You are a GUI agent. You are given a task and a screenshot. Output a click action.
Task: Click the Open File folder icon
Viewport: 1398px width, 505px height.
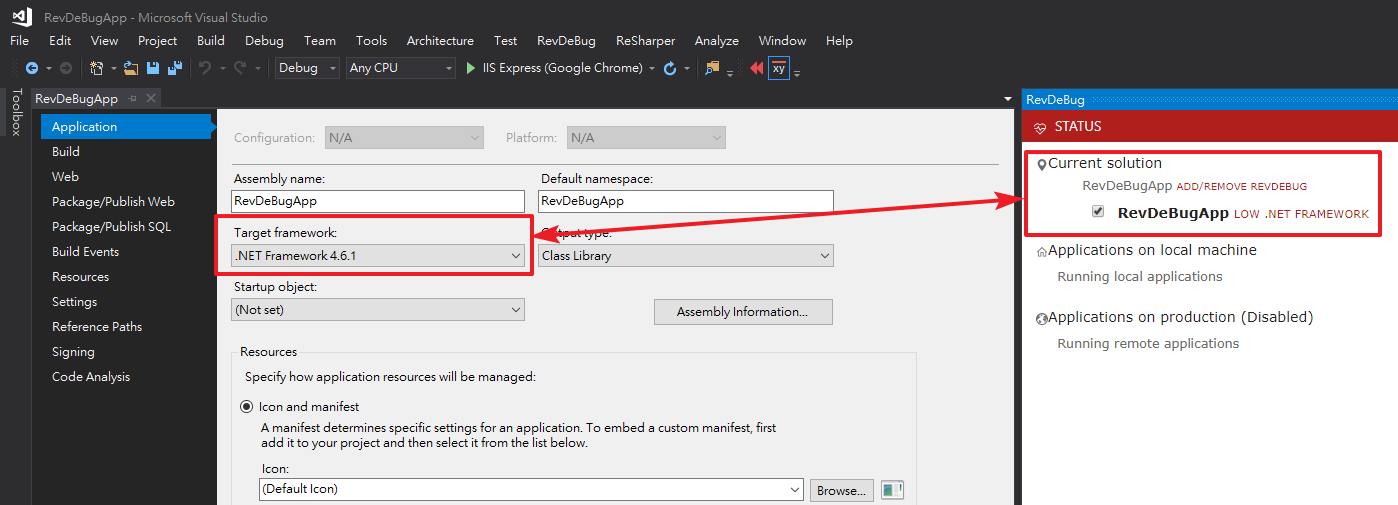pyautogui.click(x=130, y=68)
